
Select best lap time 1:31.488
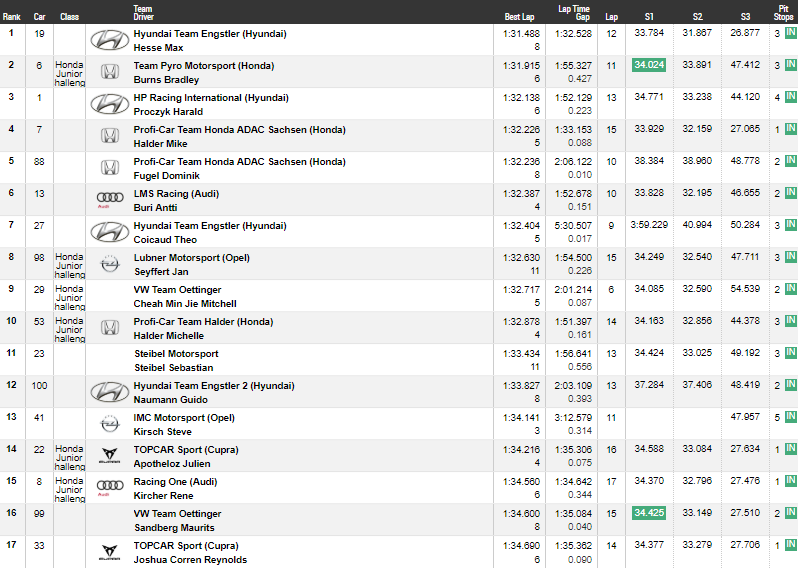point(521,34)
